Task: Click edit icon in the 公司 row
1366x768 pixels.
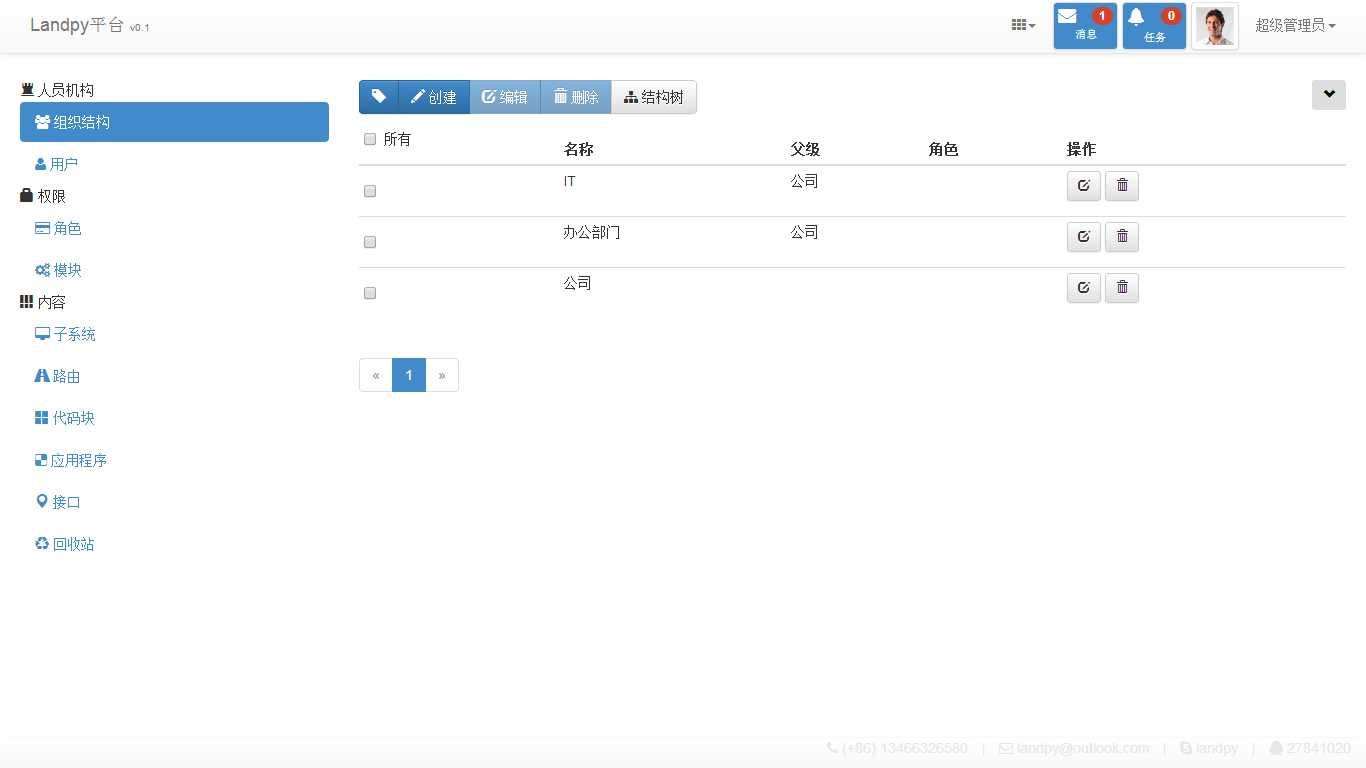Action: pyautogui.click(x=1084, y=288)
